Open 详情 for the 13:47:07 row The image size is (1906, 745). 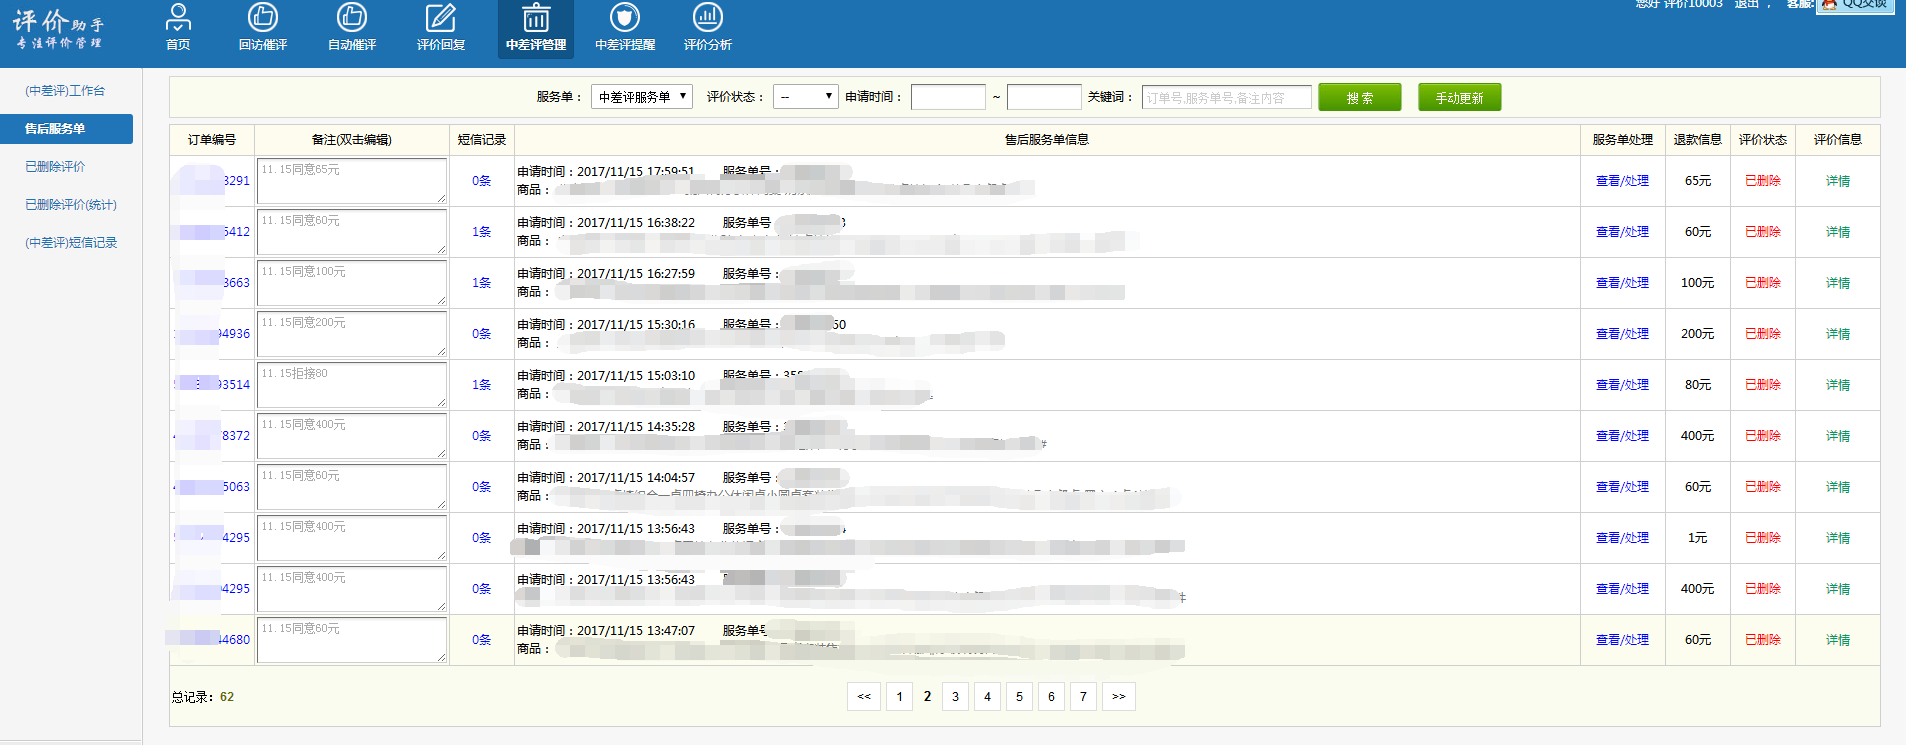1838,640
